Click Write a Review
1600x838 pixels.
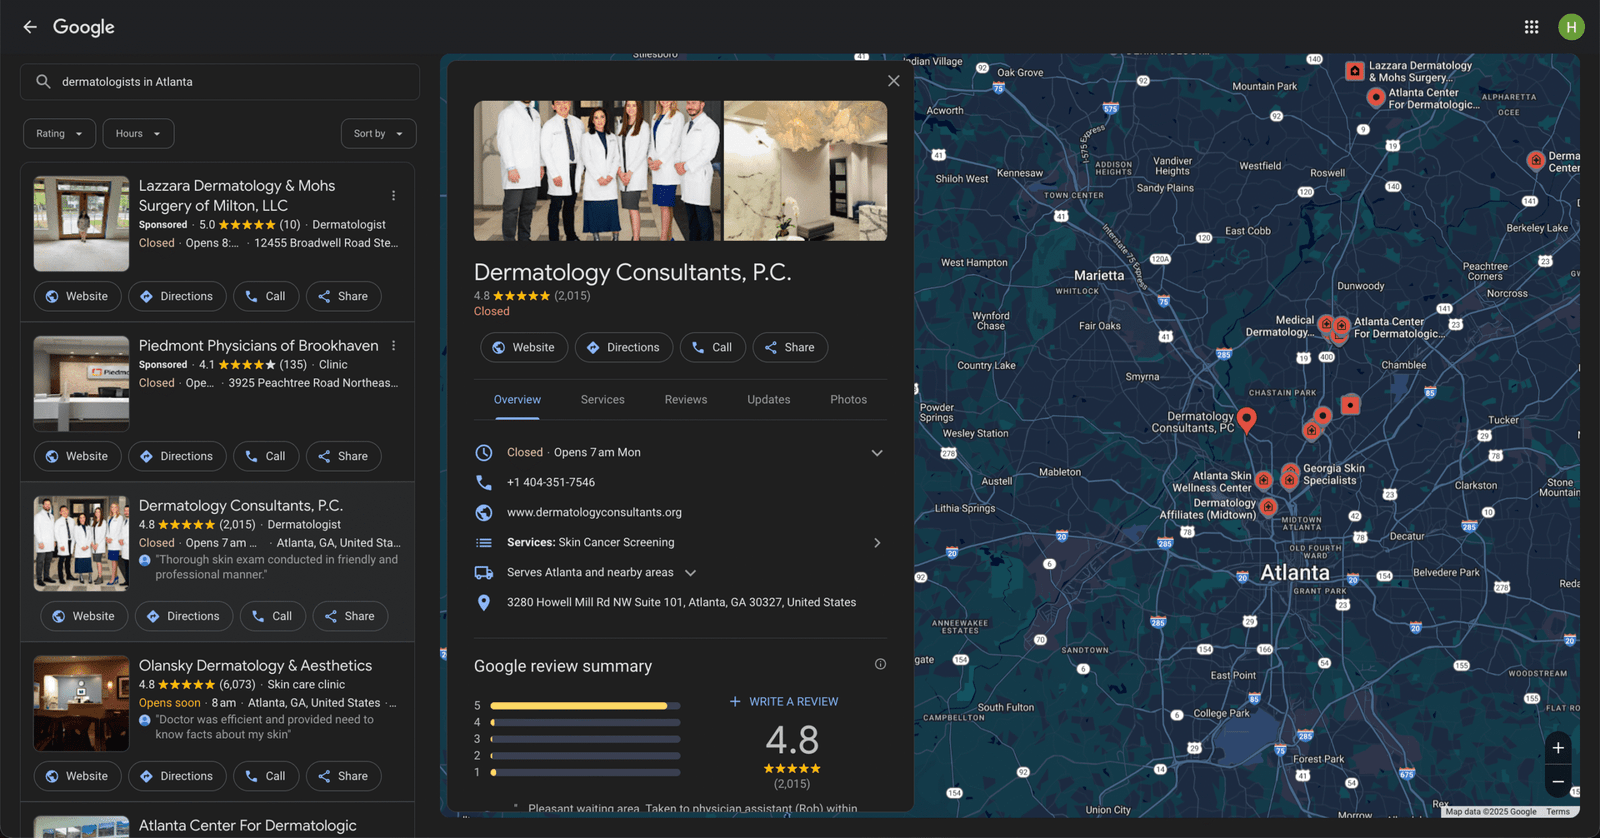click(784, 702)
